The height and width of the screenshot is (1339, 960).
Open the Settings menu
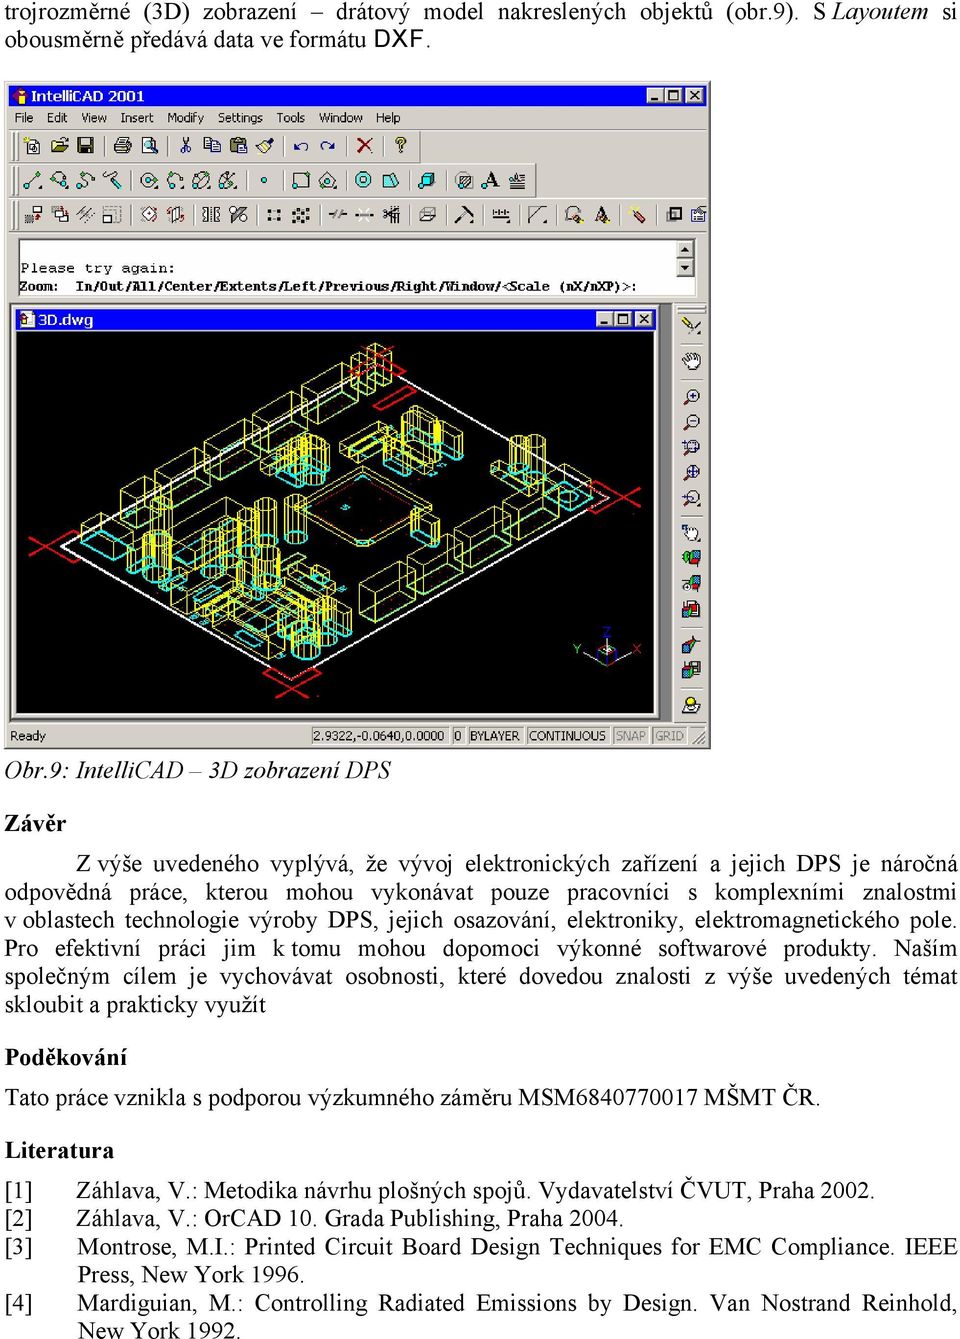(x=240, y=118)
